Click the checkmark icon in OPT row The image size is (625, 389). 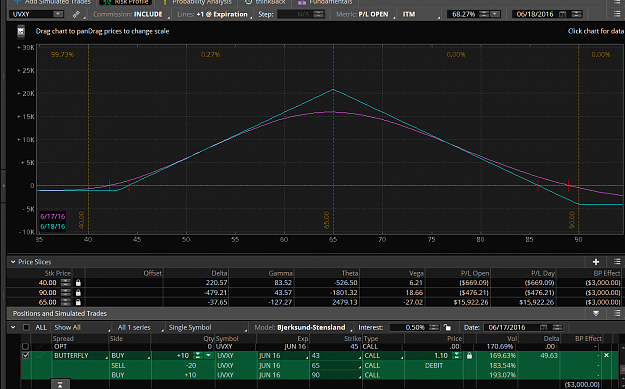(41, 346)
